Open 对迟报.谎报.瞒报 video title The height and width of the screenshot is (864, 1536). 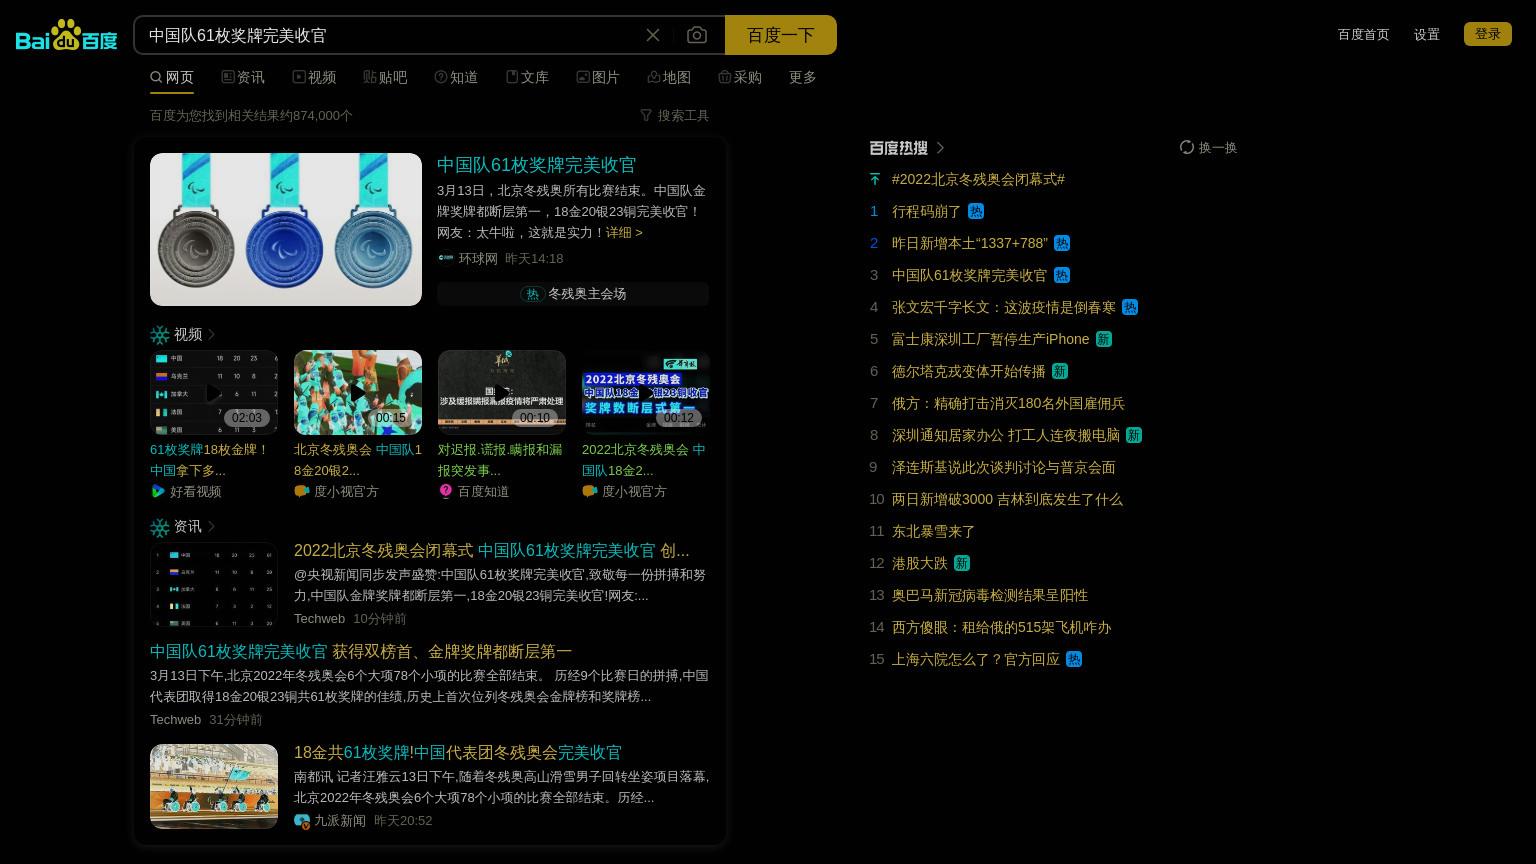coord(500,460)
